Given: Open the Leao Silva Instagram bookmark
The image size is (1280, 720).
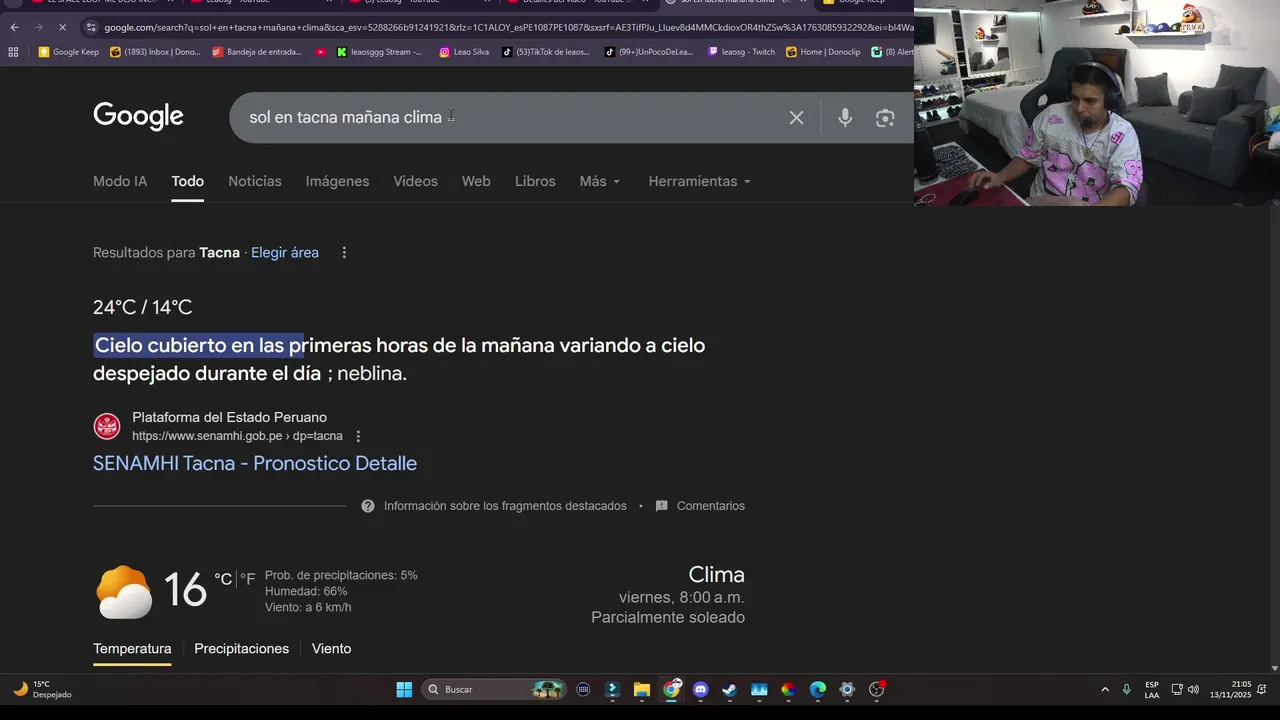Looking at the screenshot, I should click(464, 52).
